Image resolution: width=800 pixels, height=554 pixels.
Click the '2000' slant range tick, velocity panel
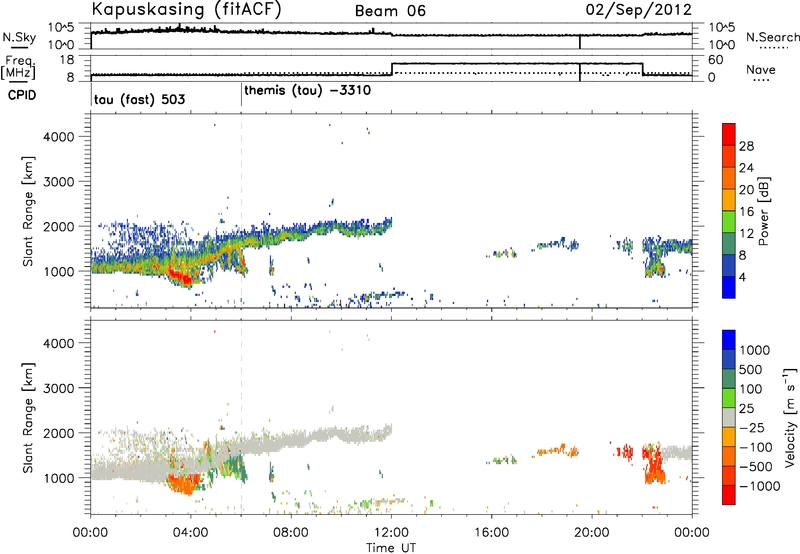pos(58,433)
